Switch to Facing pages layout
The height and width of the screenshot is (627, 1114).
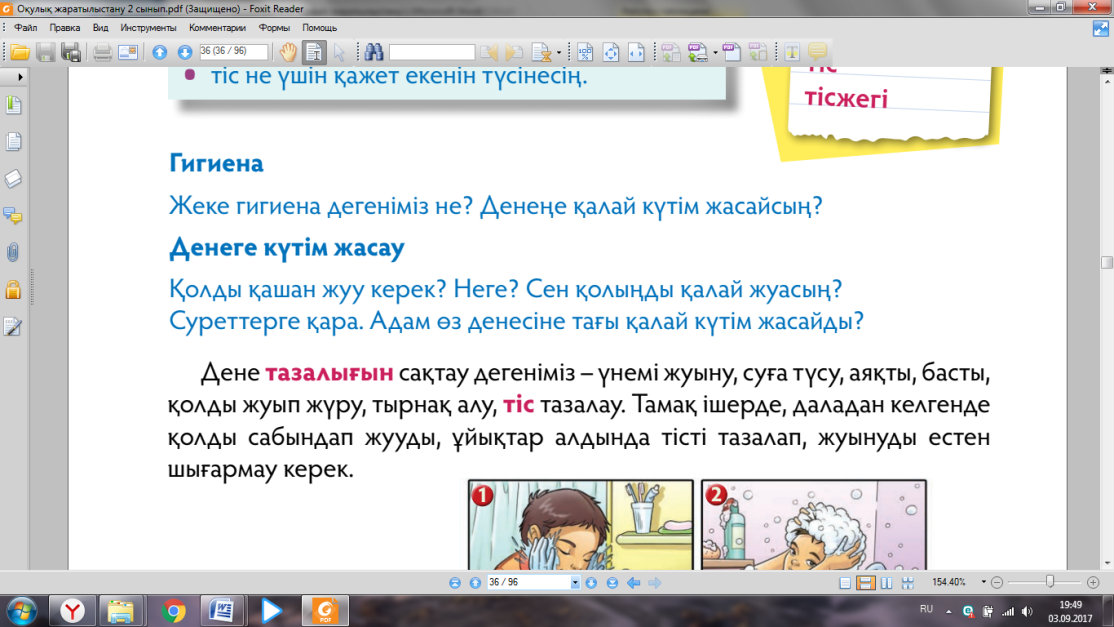tap(887, 583)
